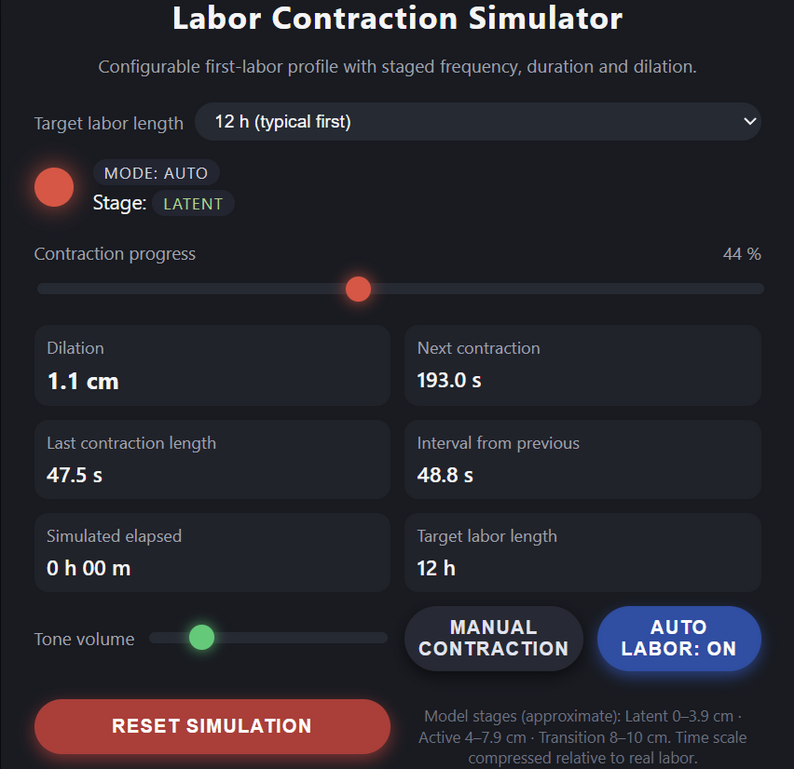Click the Last contraction length card
Viewport: 794px width, 769px height.
212,459
